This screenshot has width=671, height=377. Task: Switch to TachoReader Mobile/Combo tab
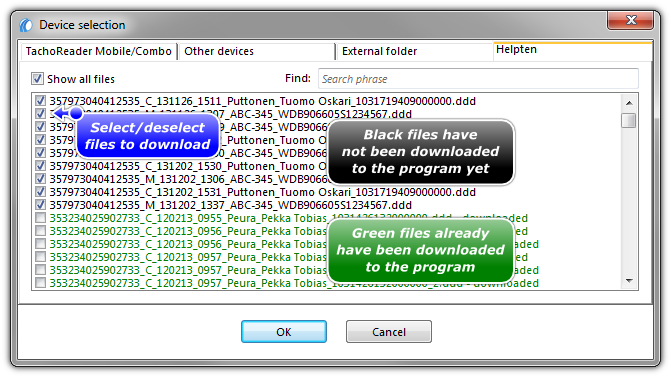tap(99, 51)
